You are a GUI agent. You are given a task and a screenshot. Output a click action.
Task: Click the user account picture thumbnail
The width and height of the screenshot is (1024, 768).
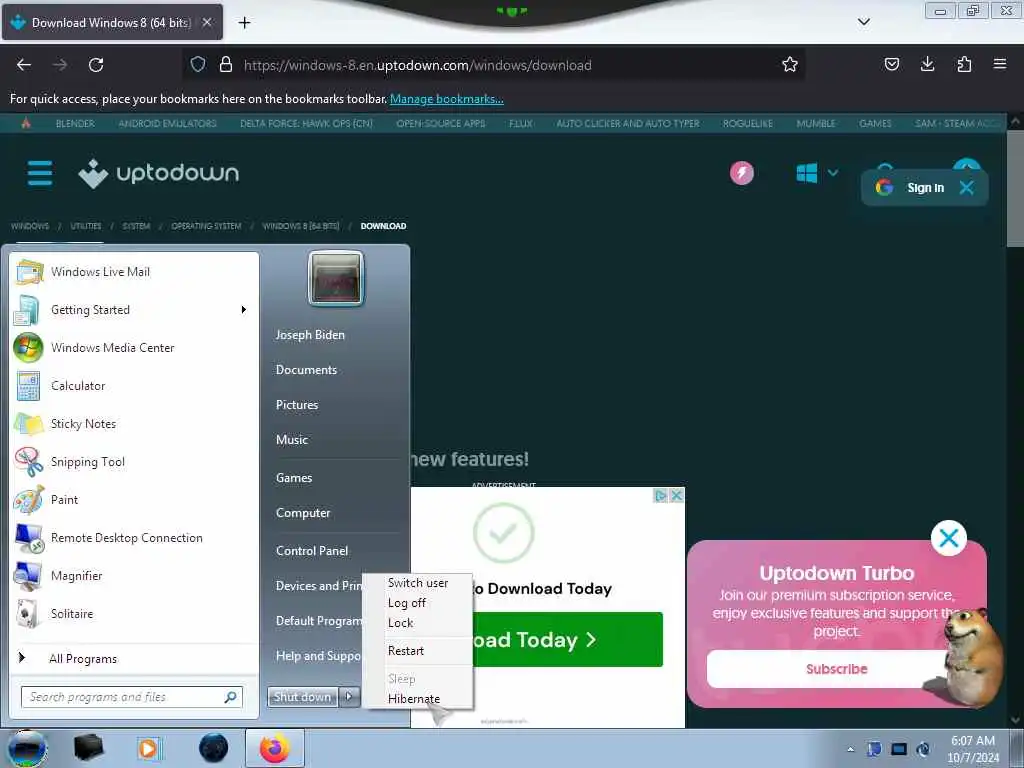(336, 279)
